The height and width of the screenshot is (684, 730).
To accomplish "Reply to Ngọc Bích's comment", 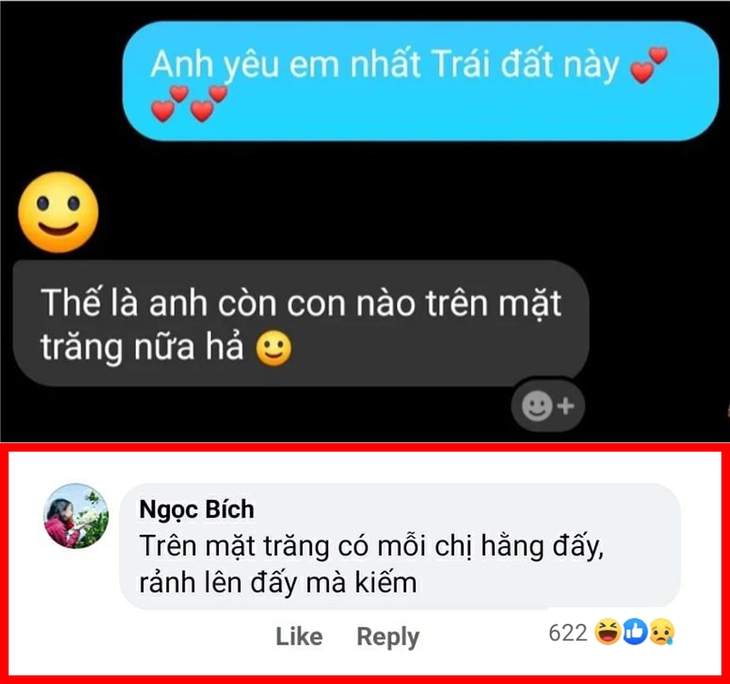I will 388,636.
